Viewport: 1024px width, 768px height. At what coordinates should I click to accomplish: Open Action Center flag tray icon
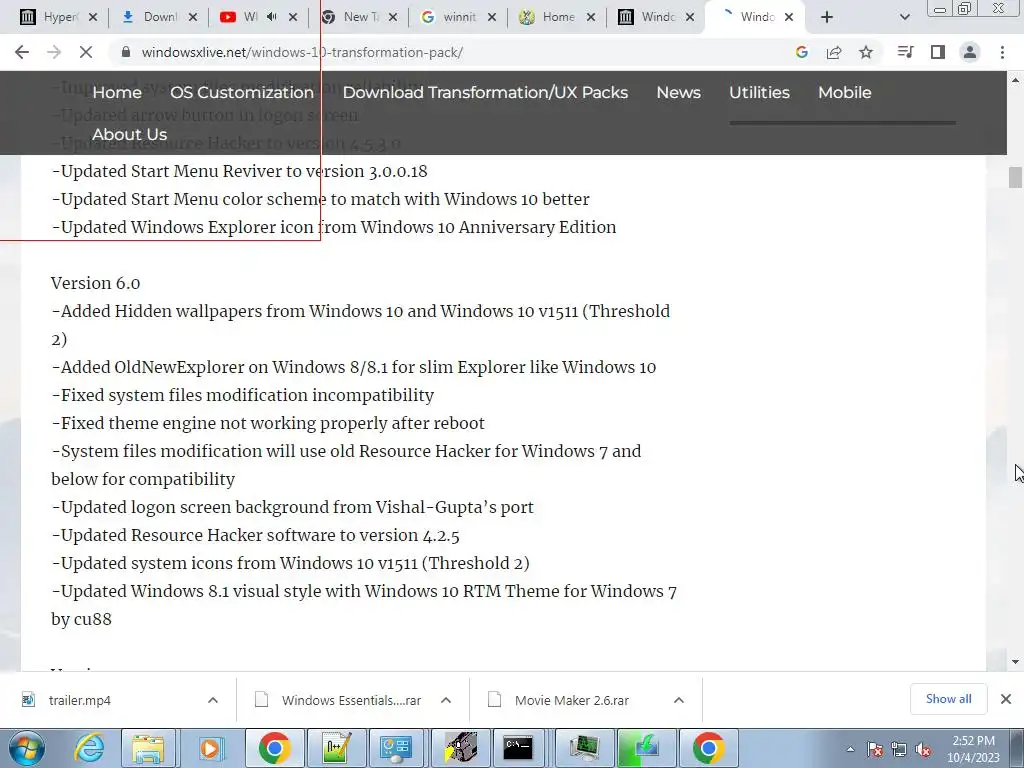click(x=875, y=749)
